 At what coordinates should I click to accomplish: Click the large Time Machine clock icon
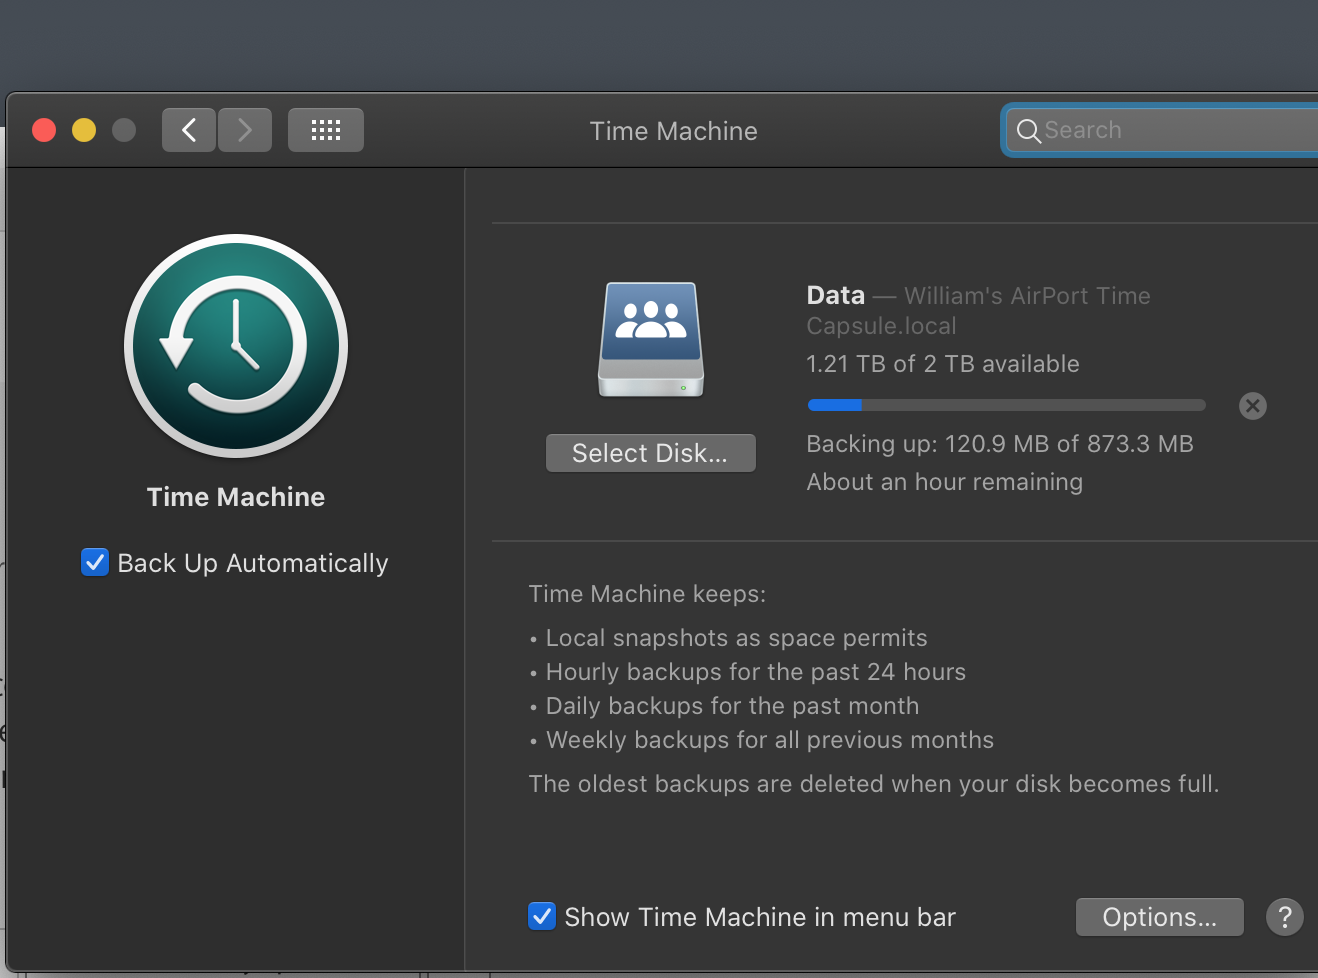point(236,346)
